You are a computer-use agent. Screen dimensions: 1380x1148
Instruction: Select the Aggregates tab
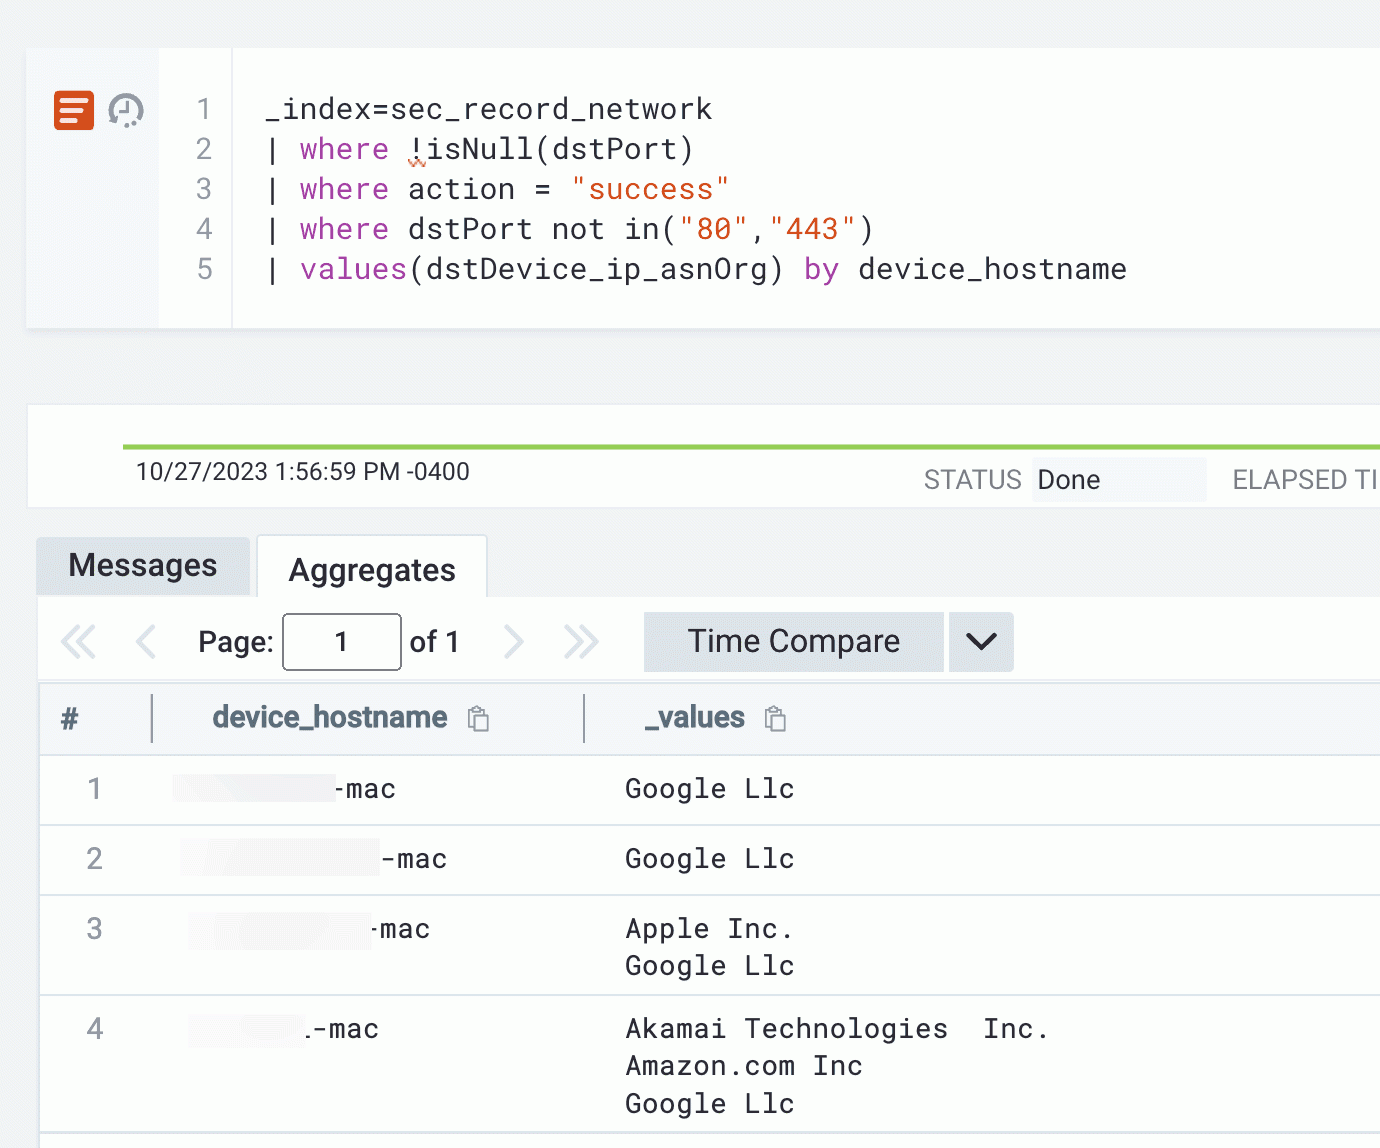(372, 570)
